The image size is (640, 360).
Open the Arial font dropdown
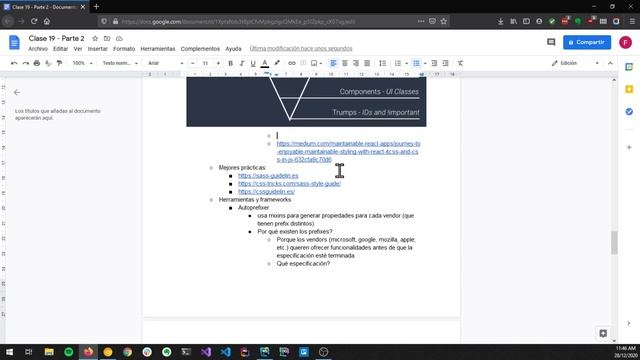click(x=165, y=63)
